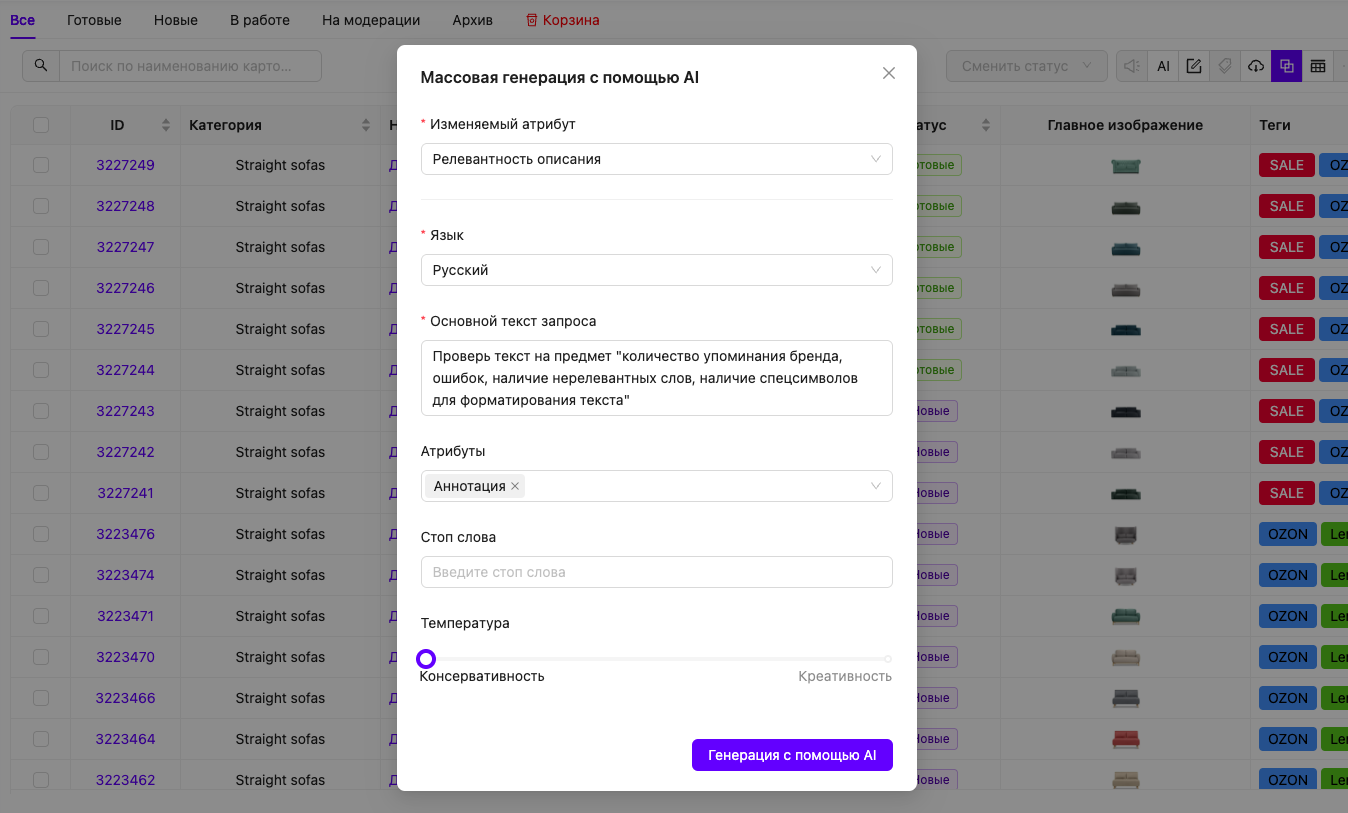
Task: Click the cloud download toolbar icon
Action: click(1256, 66)
